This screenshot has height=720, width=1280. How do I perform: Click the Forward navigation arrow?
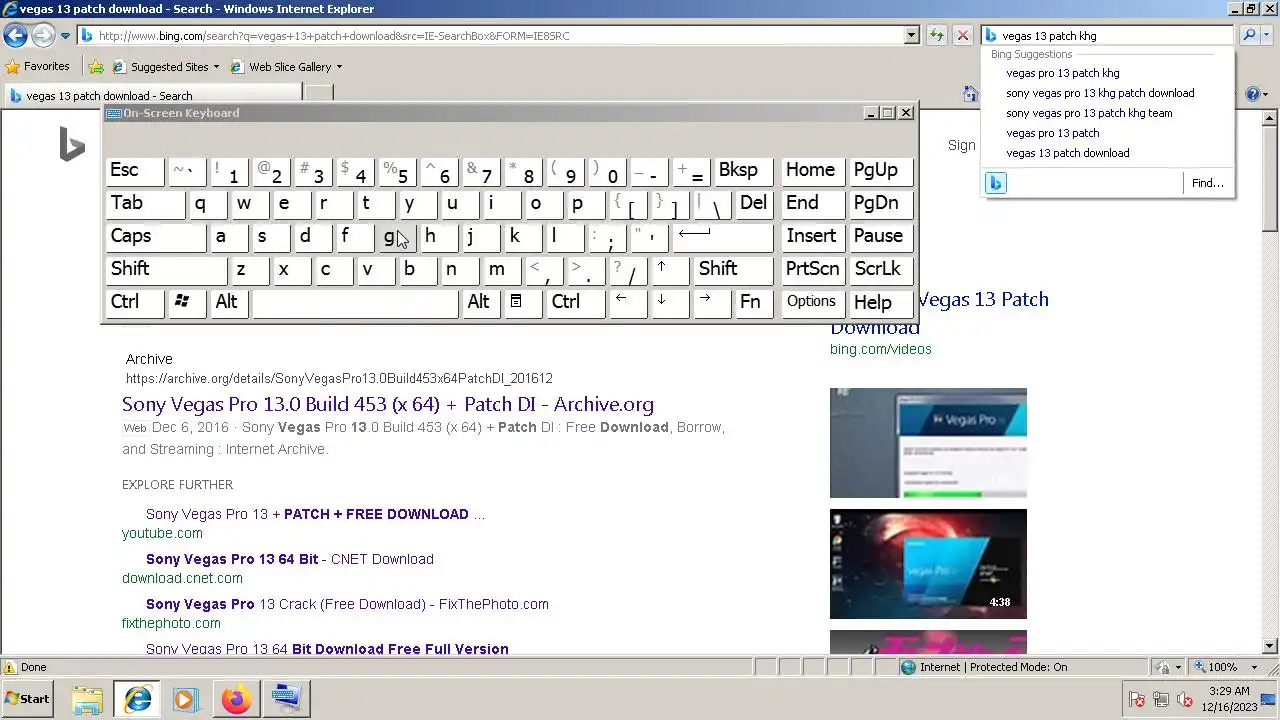(x=42, y=35)
